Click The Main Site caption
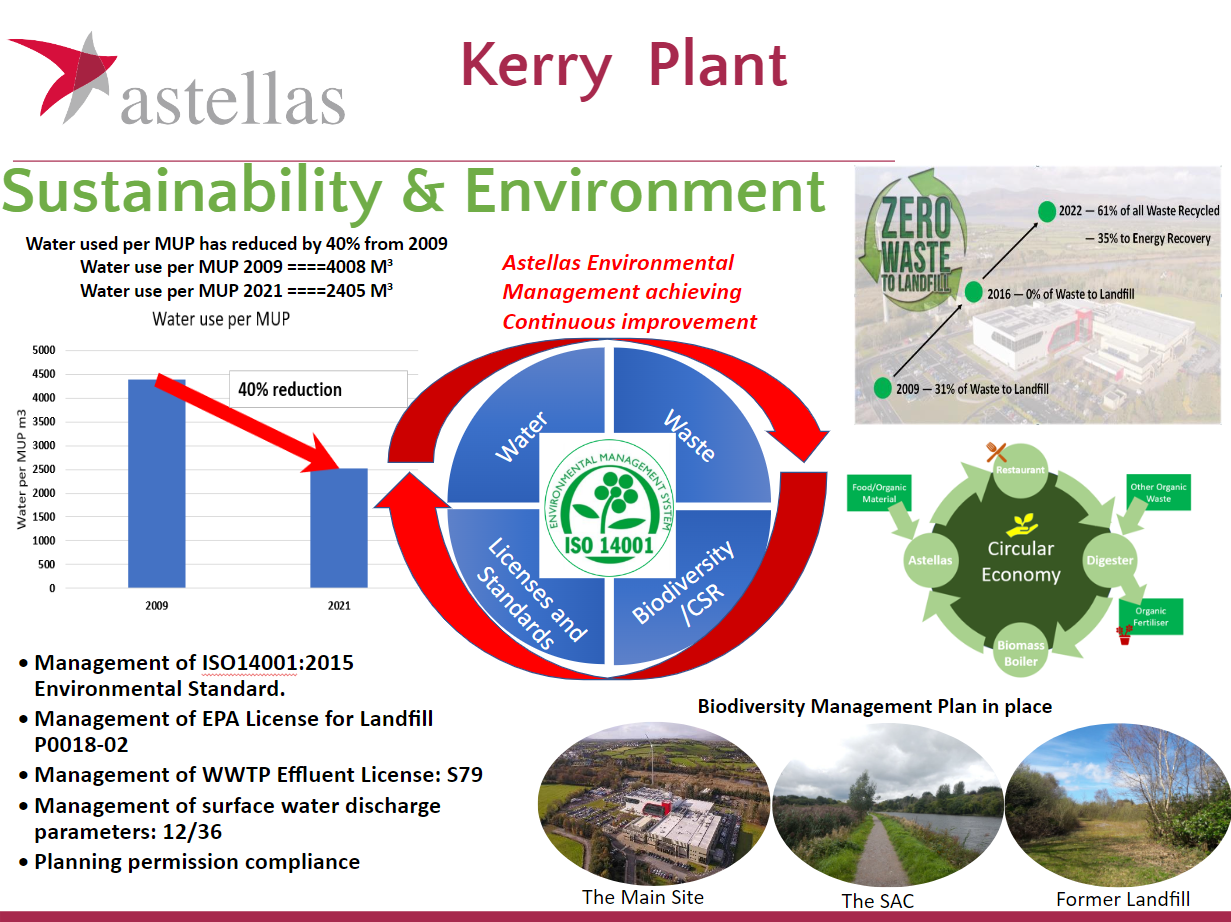1231x922 pixels. click(x=643, y=897)
